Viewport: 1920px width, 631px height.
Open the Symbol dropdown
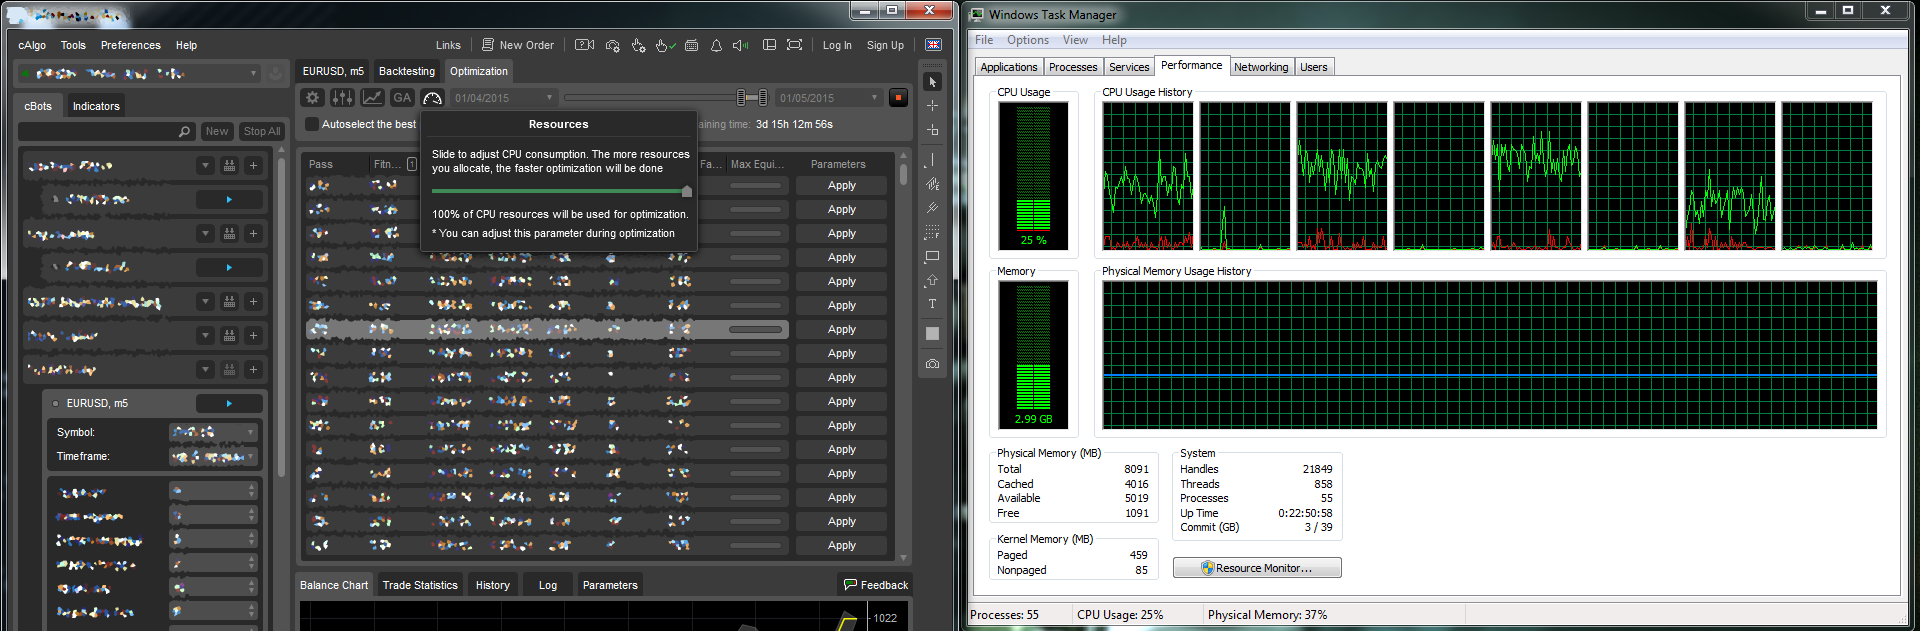click(214, 432)
